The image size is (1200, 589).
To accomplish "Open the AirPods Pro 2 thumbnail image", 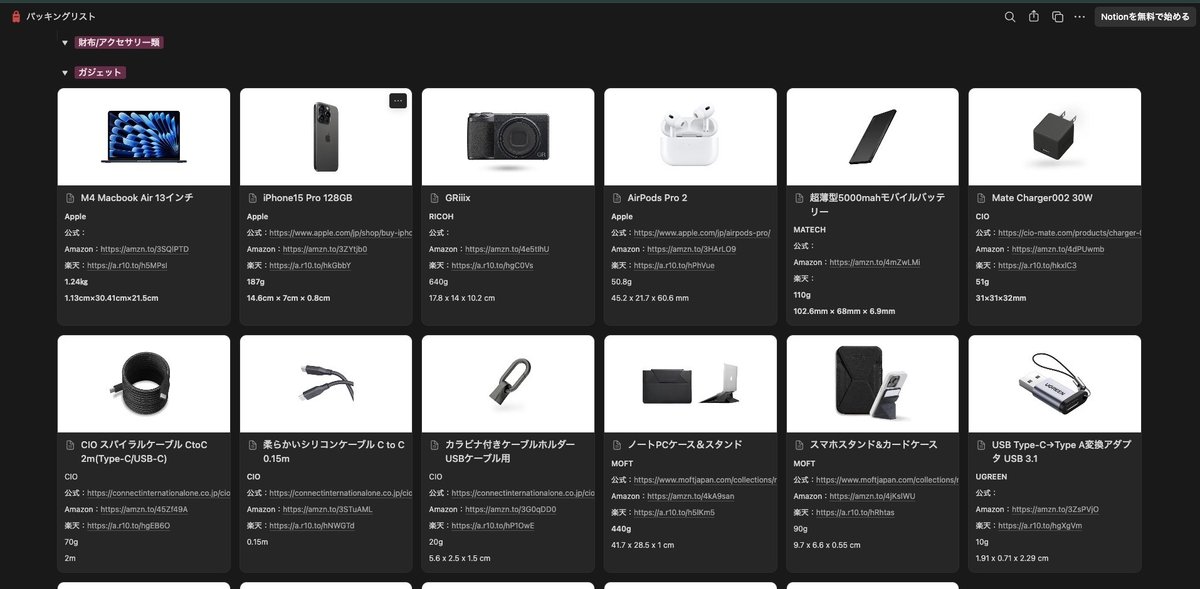I will coord(691,137).
